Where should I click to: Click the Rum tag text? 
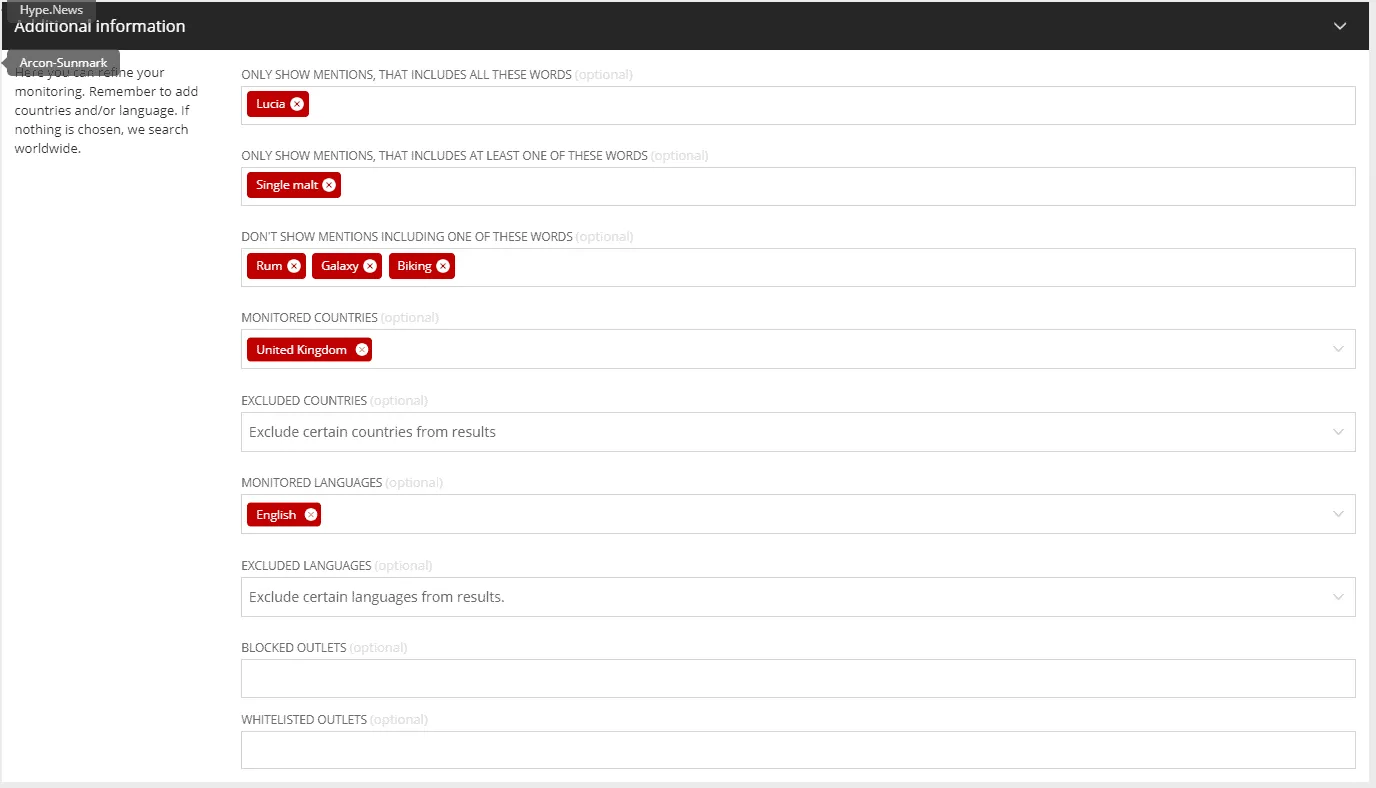pos(269,266)
